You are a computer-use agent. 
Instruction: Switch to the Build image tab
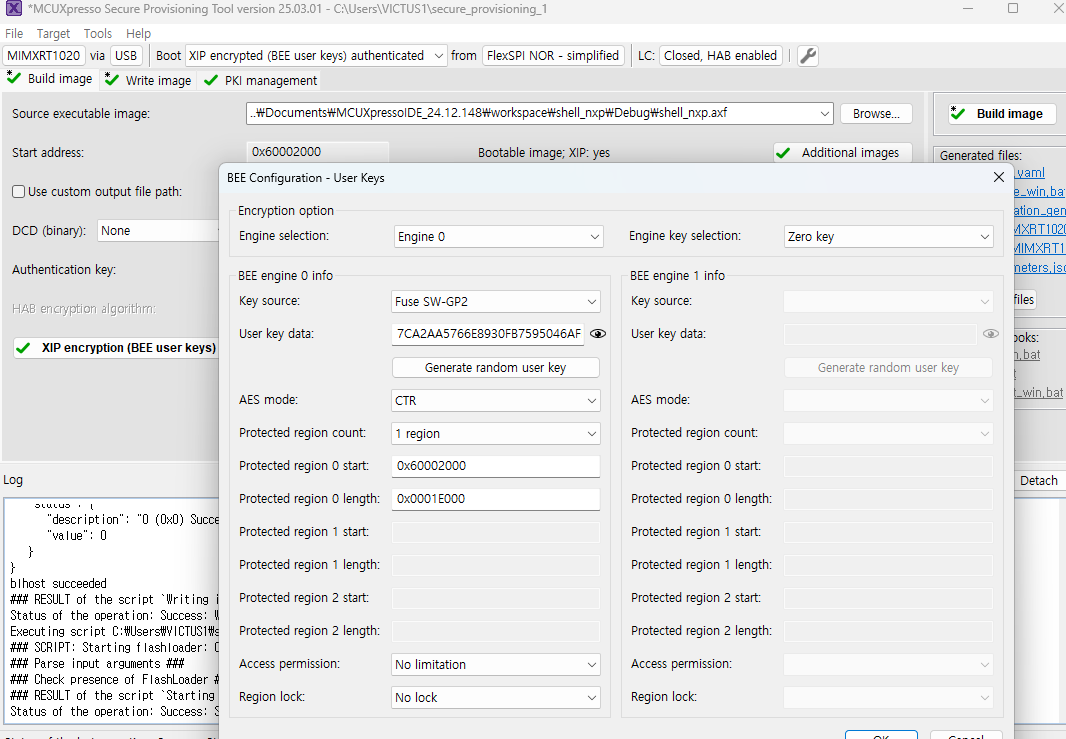pyautogui.click(x=50, y=79)
